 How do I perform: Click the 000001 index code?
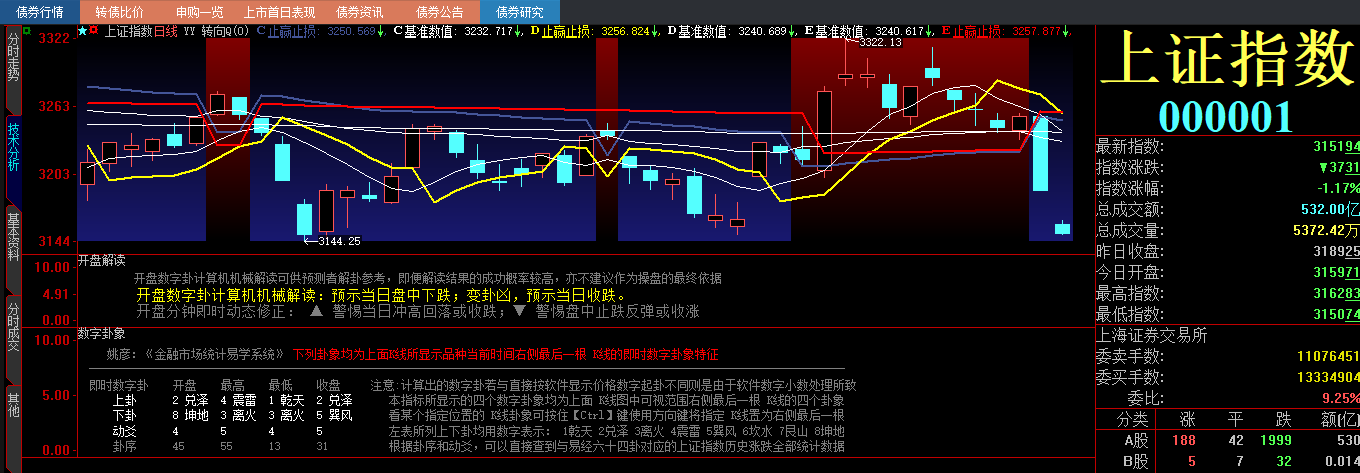1226,117
